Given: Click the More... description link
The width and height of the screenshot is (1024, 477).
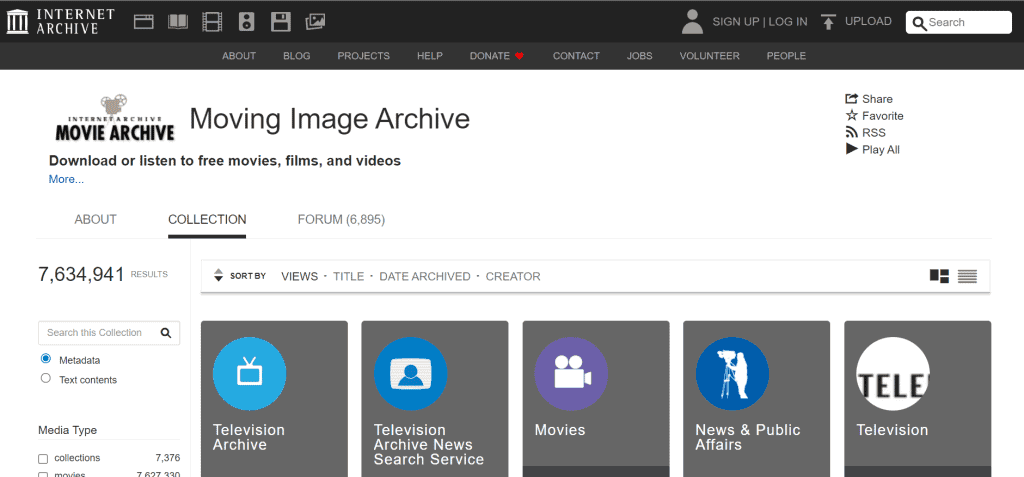Looking at the screenshot, I should [66, 179].
